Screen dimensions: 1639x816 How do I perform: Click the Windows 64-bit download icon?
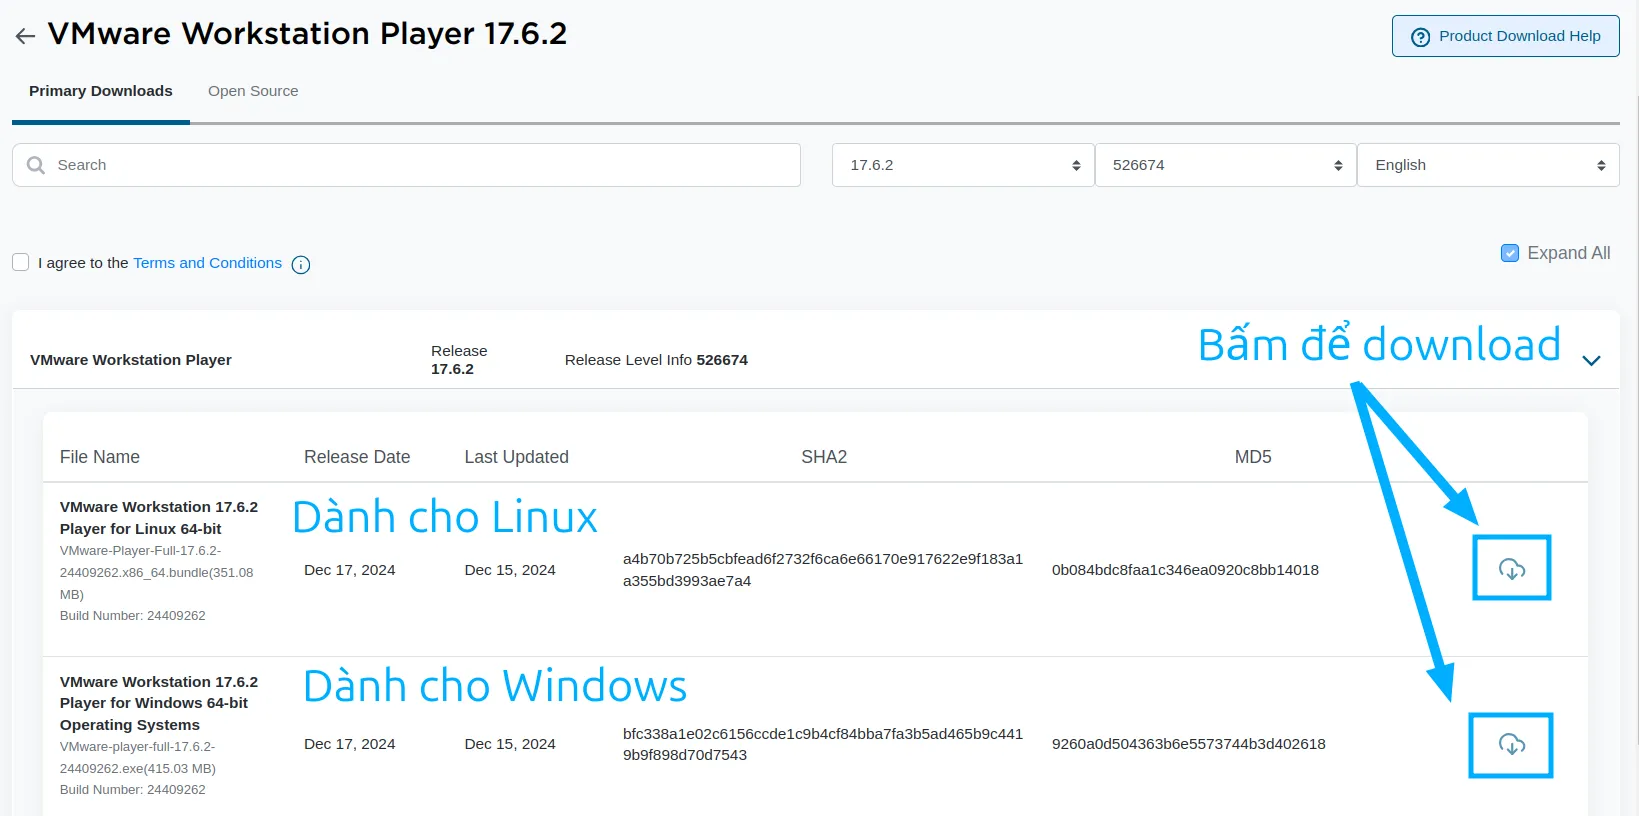[x=1511, y=744]
